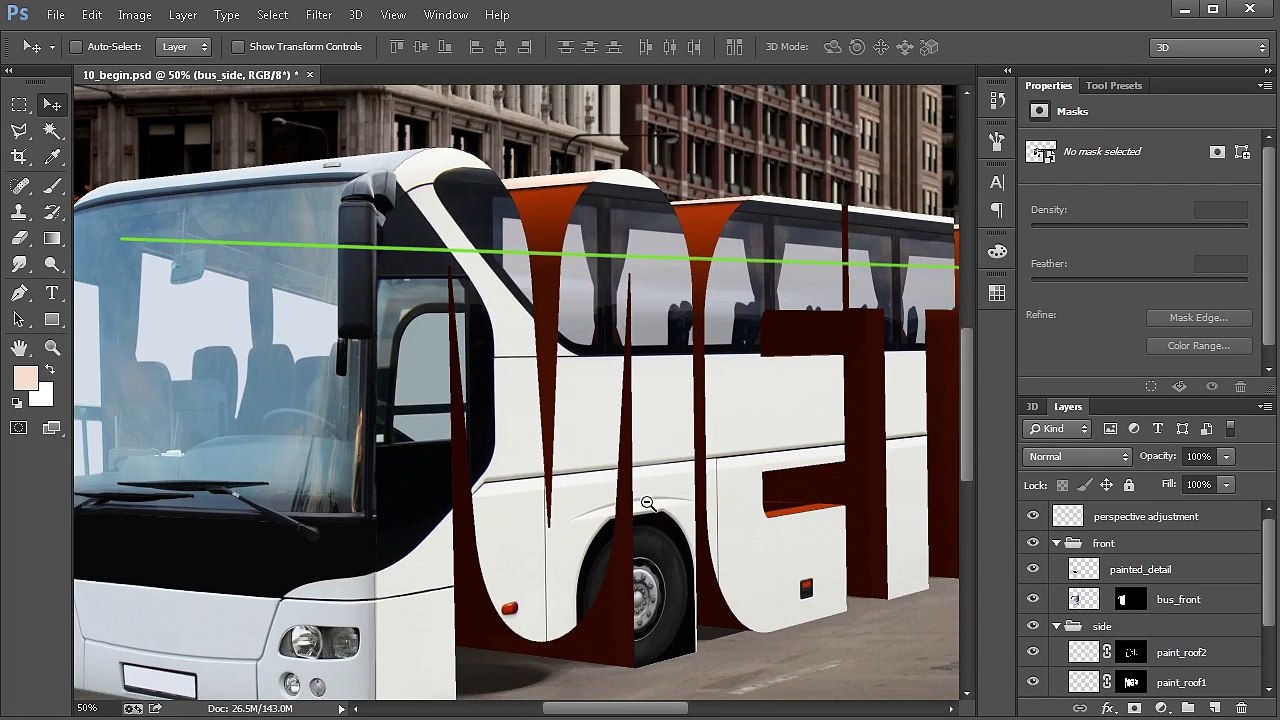The height and width of the screenshot is (720, 1280).
Task: Open the Filter menu
Action: (x=319, y=15)
